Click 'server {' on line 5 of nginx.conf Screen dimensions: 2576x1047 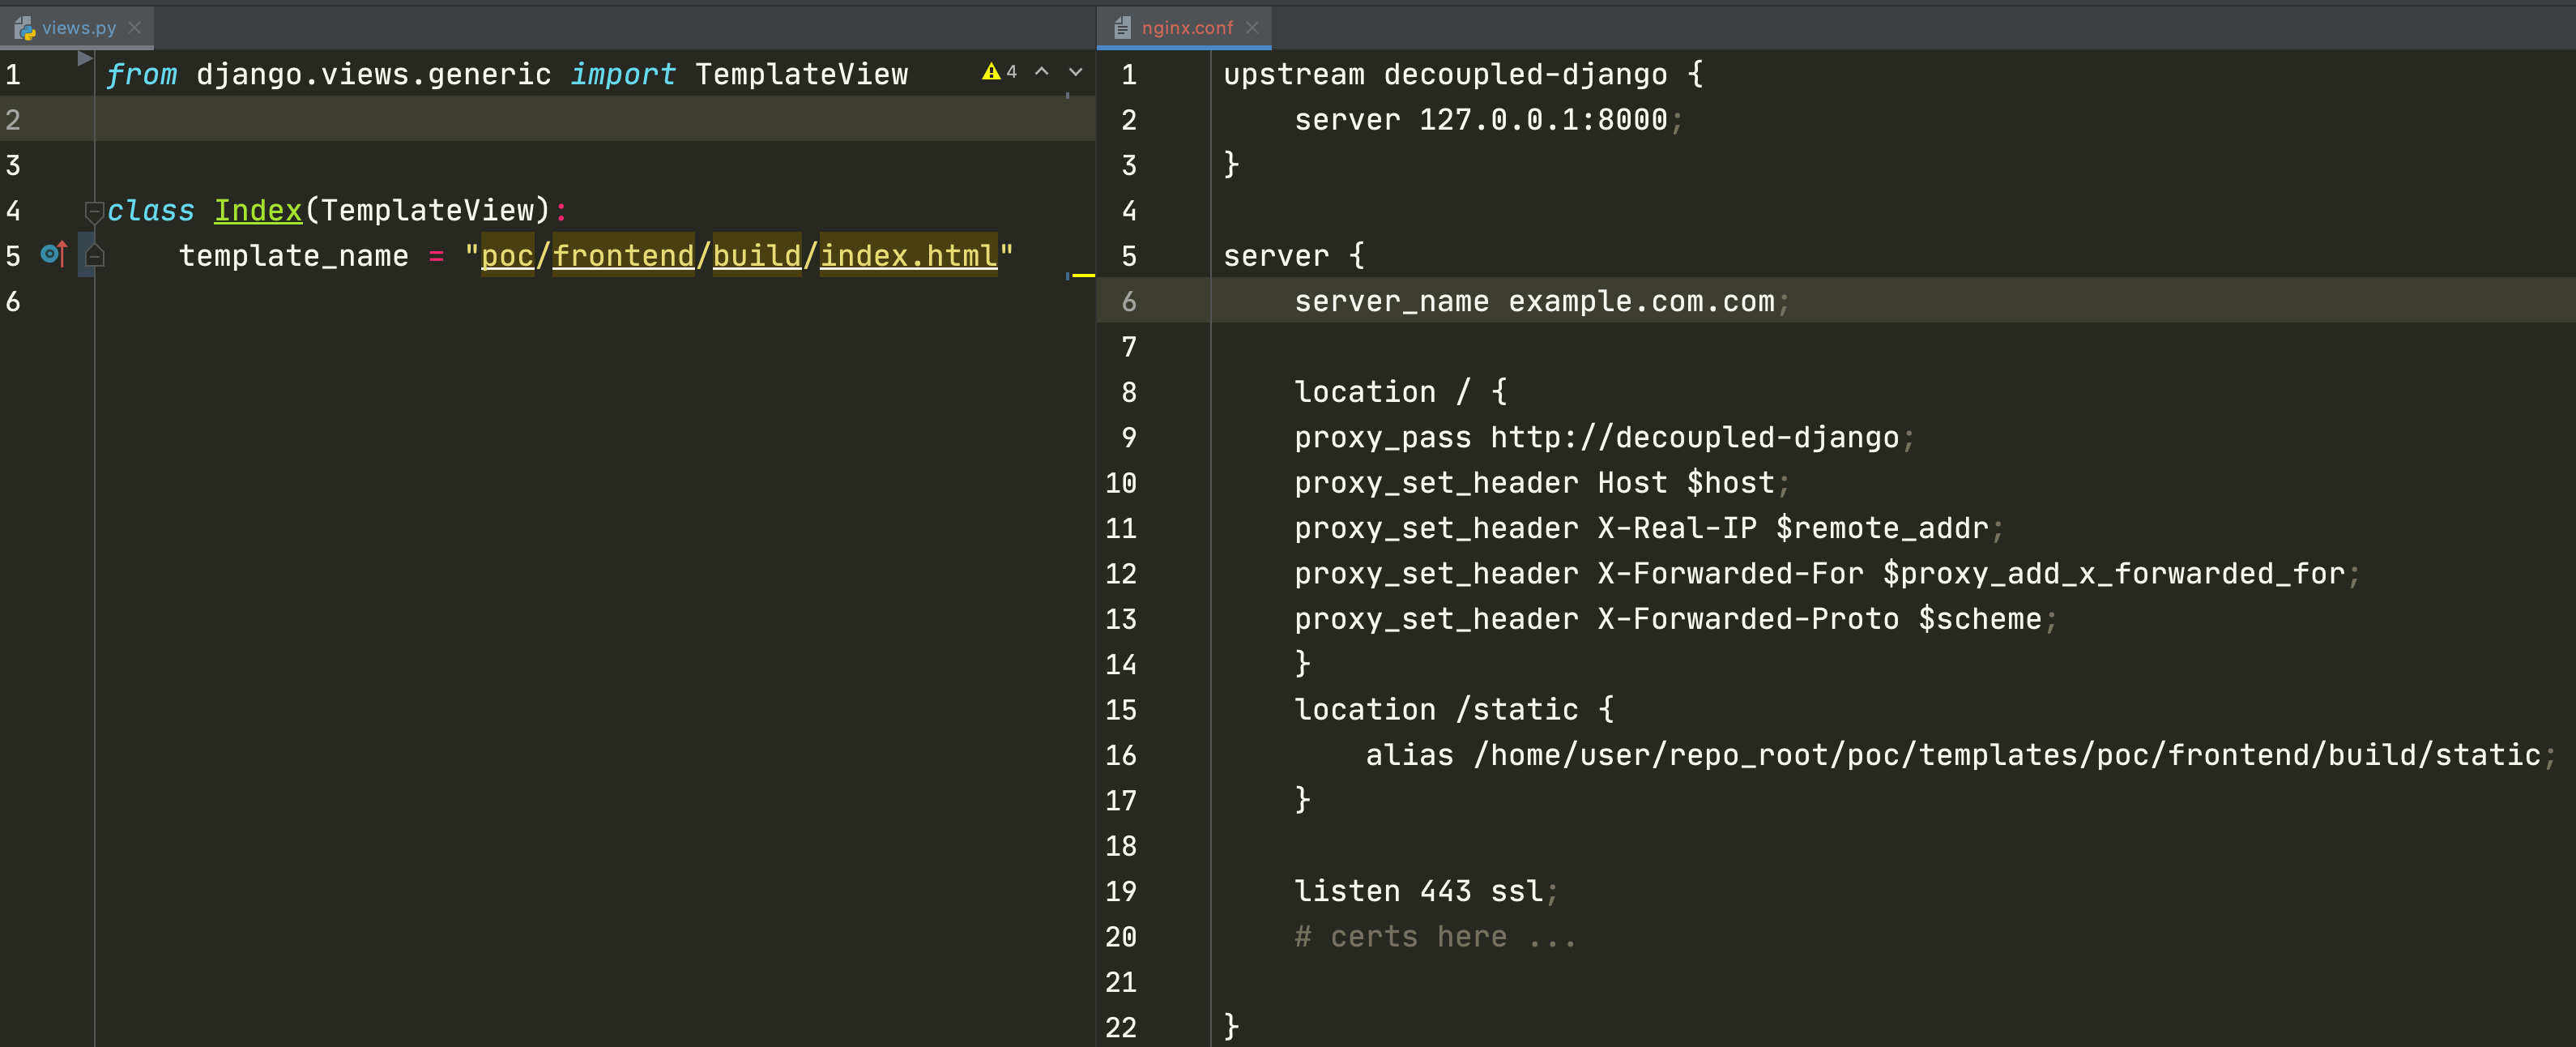(1294, 256)
